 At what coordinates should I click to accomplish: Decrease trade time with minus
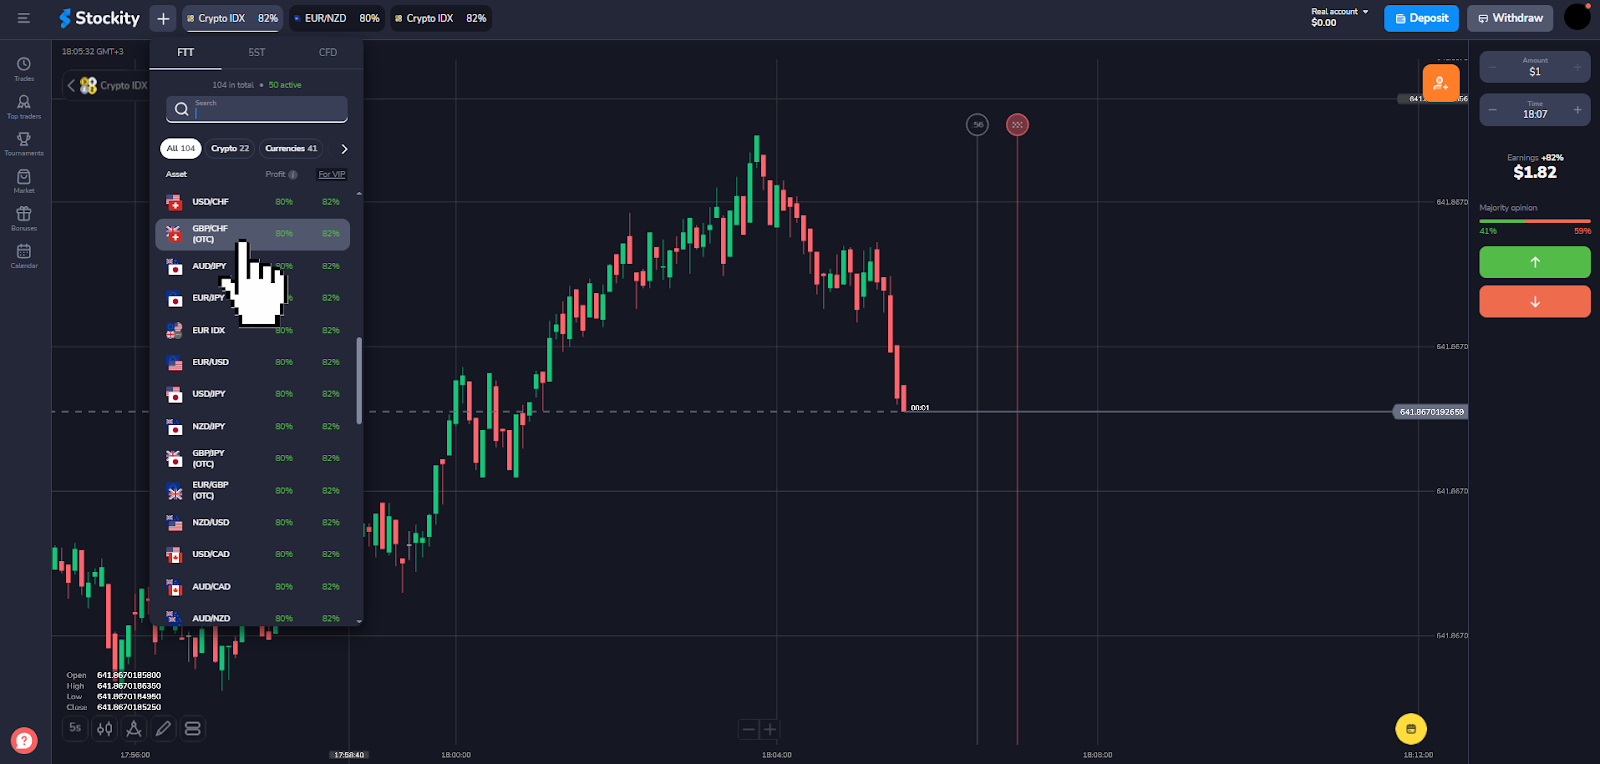[x=1492, y=109]
